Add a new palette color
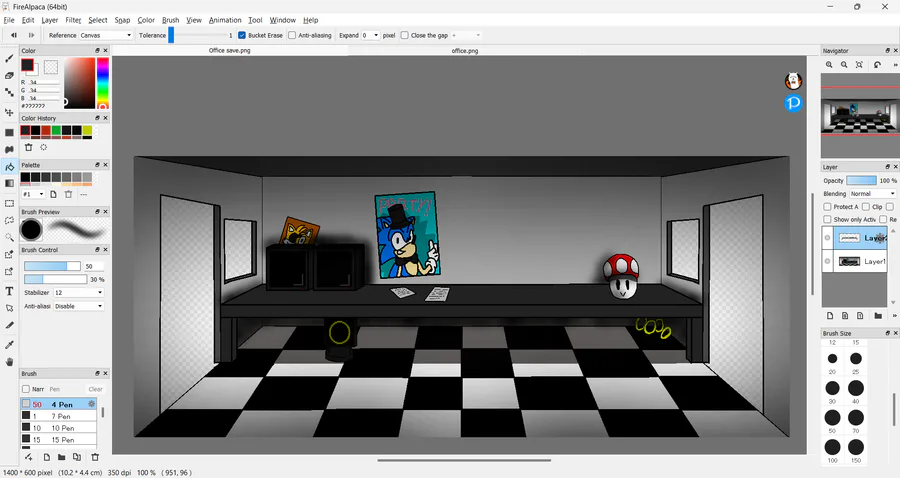 tap(53, 195)
